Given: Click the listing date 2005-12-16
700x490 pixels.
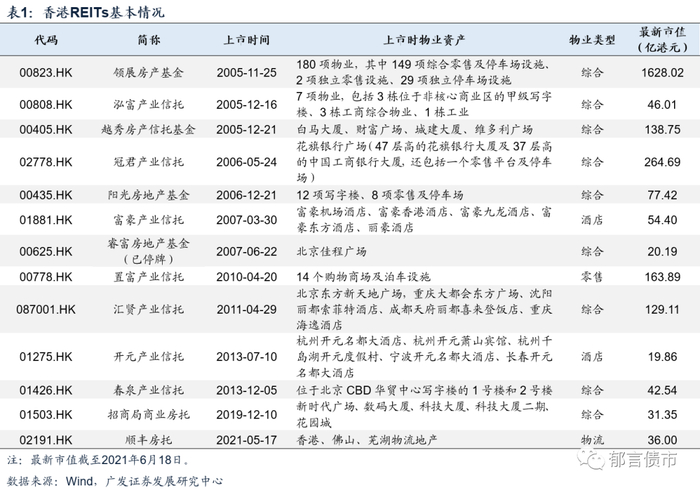Looking at the screenshot, I should coord(246,104).
